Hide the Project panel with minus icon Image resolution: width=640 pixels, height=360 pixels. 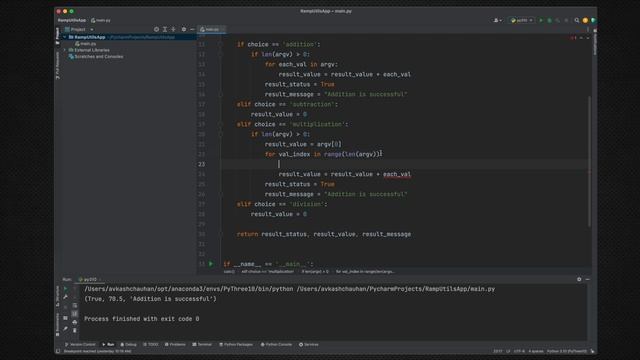(192, 29)
